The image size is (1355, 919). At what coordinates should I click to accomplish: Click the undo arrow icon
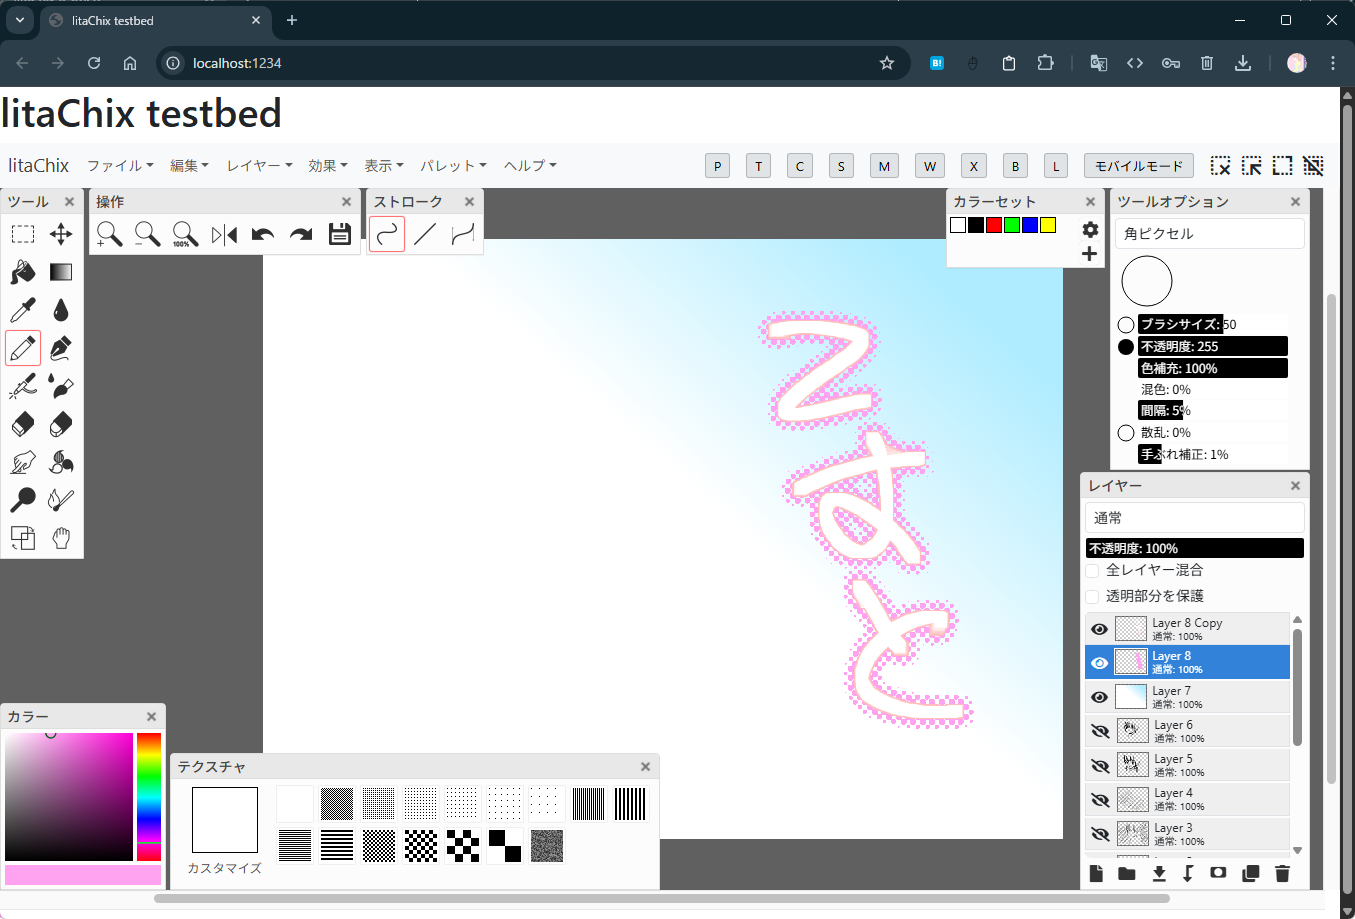(263, 235)
